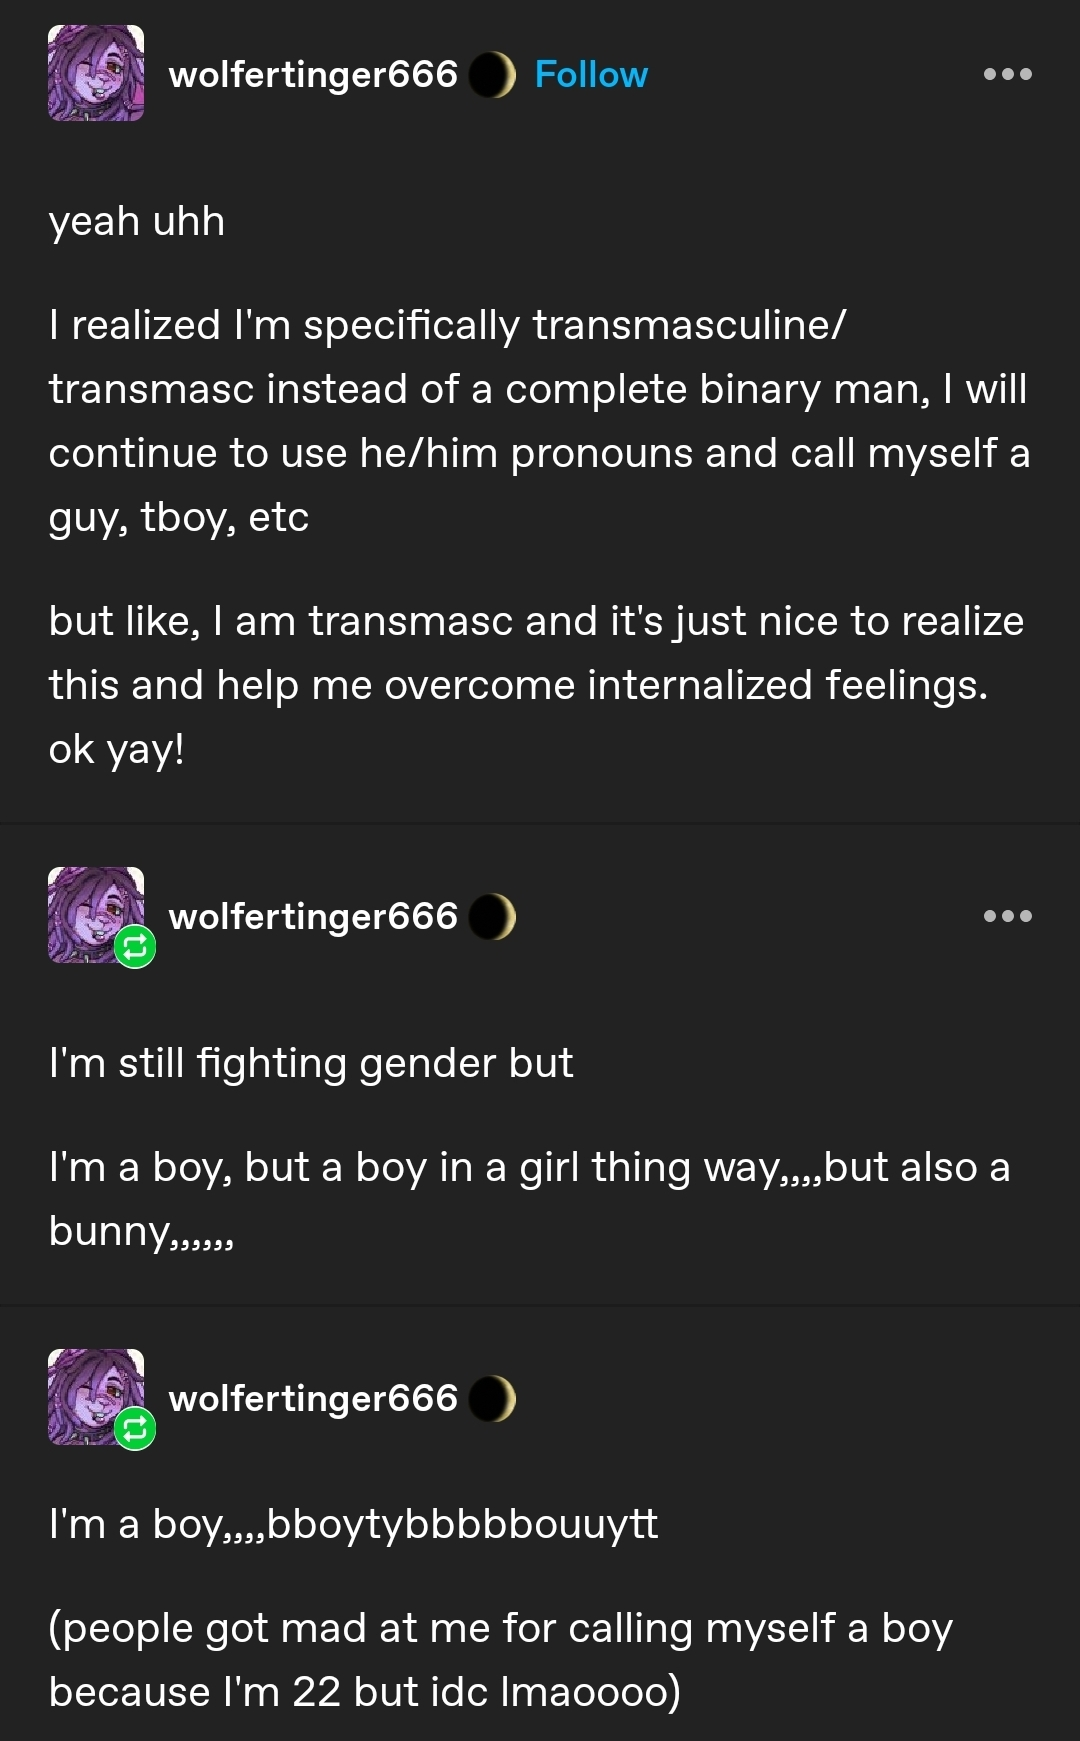Tap the crescent moon badge beside Follow
Image resolution: width=1080 pixels, height=1741 pixels.
492,75
